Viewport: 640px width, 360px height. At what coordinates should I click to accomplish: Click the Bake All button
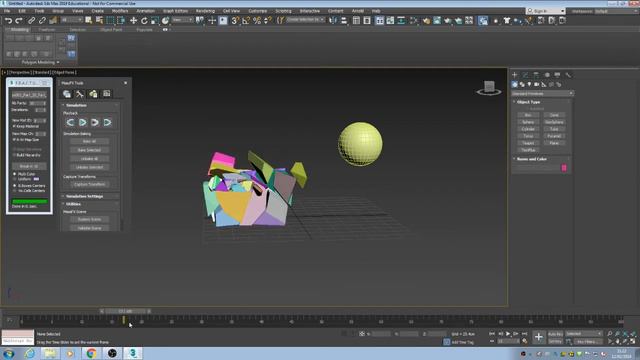89,142
